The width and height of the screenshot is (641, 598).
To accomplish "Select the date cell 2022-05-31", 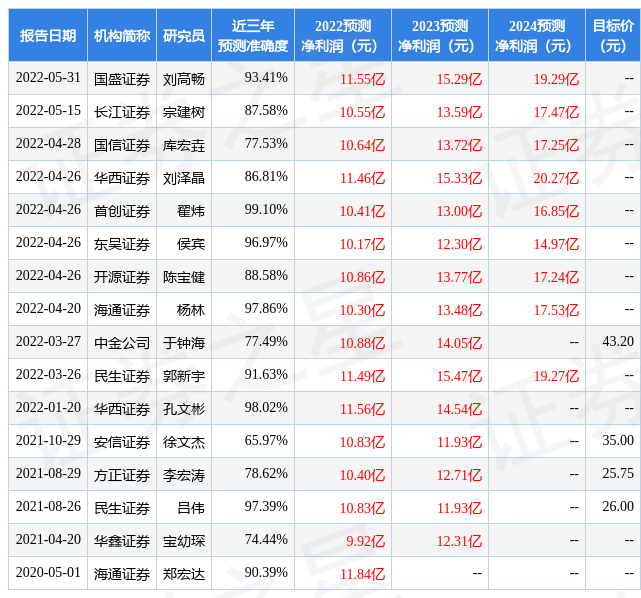I will coord(48,78).
